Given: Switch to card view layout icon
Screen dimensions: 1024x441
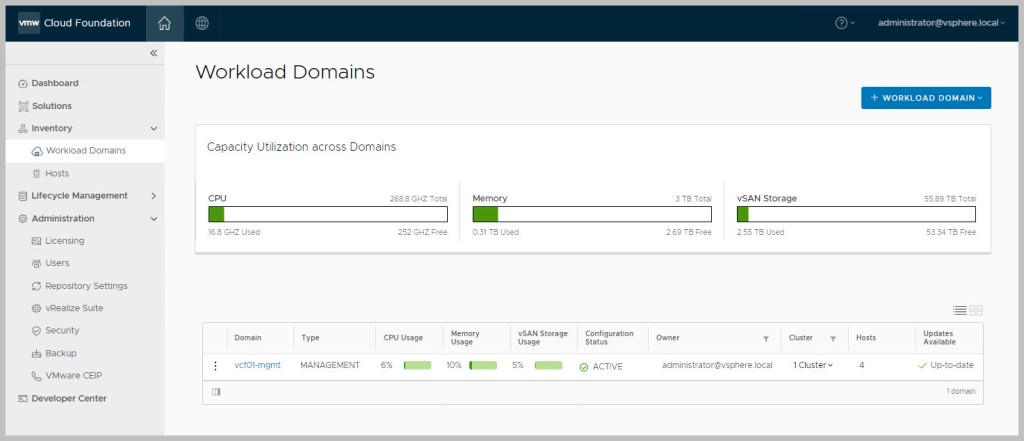Looking at the screenshot, I should click(x=976, y=311).
